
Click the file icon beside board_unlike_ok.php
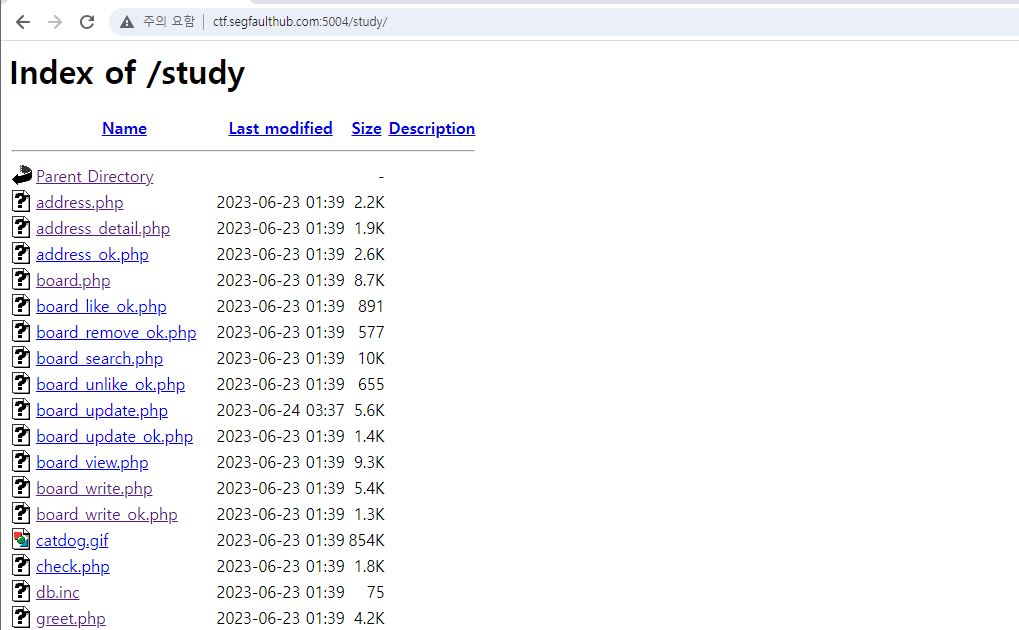[21, 383]
